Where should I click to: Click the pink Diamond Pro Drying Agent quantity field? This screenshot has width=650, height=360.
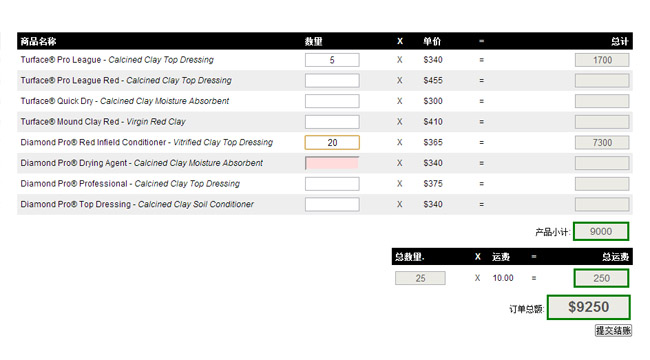pyautogui.click(x=332, y=163)
